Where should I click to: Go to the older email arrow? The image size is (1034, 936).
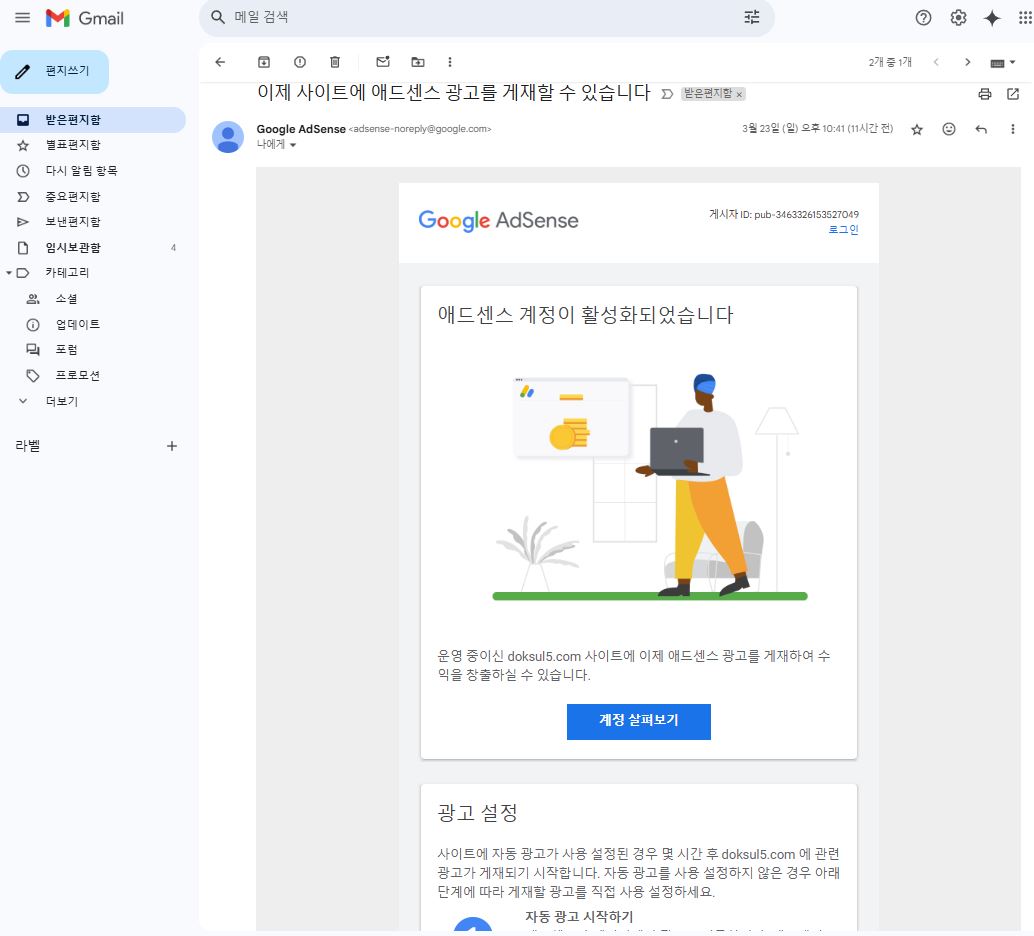(x=967, y=62)
